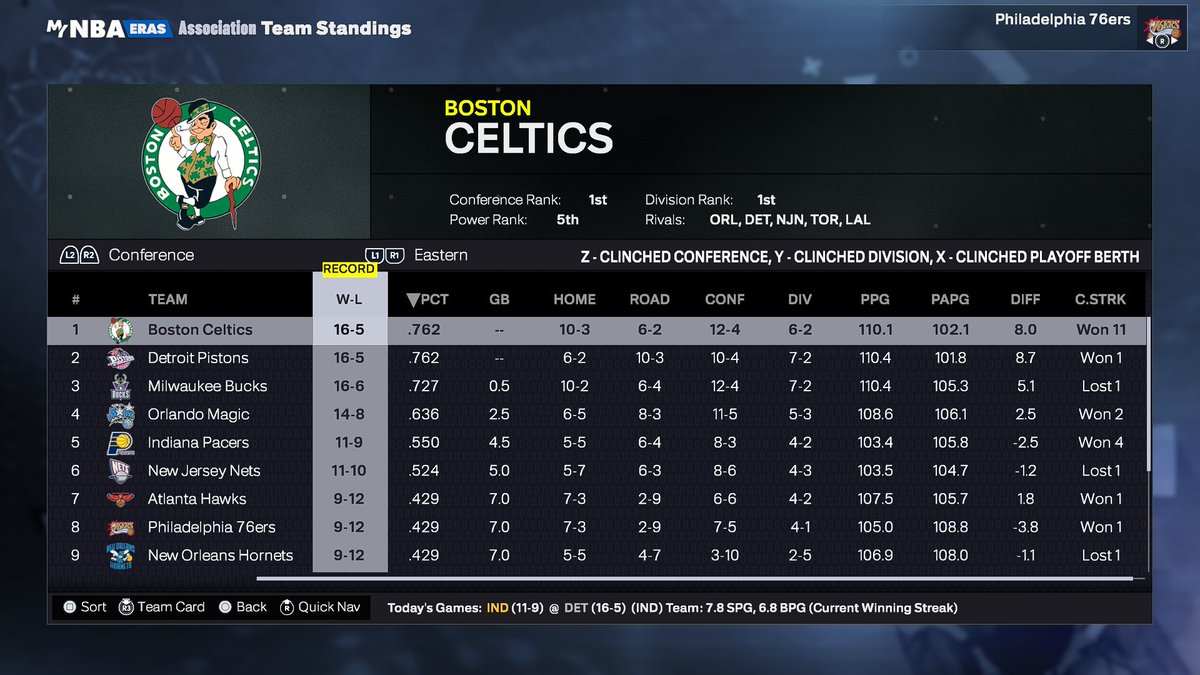The height and width of the screenshot is (675, 1200).
Task: Click the New Orleans Hornets team logo
Action: pos(120,555)
